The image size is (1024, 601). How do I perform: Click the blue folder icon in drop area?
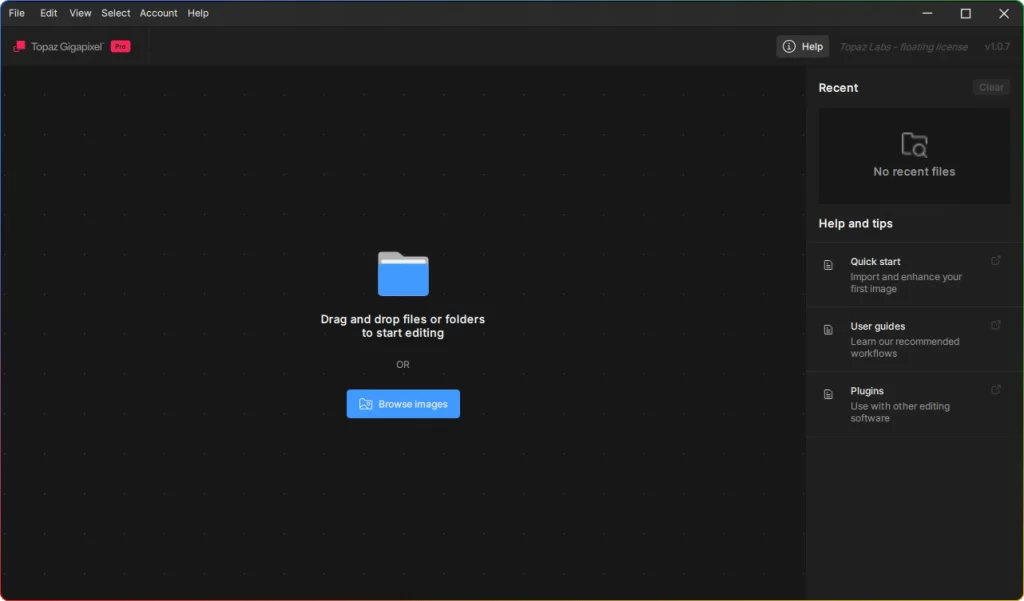point(403,273)
